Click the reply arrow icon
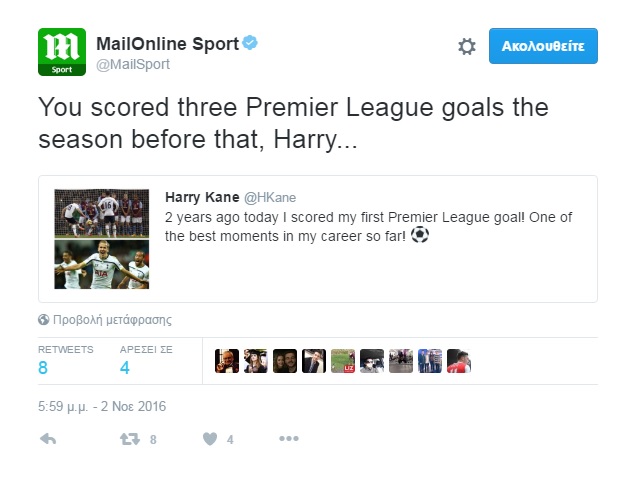 click(x=47, y=439)
